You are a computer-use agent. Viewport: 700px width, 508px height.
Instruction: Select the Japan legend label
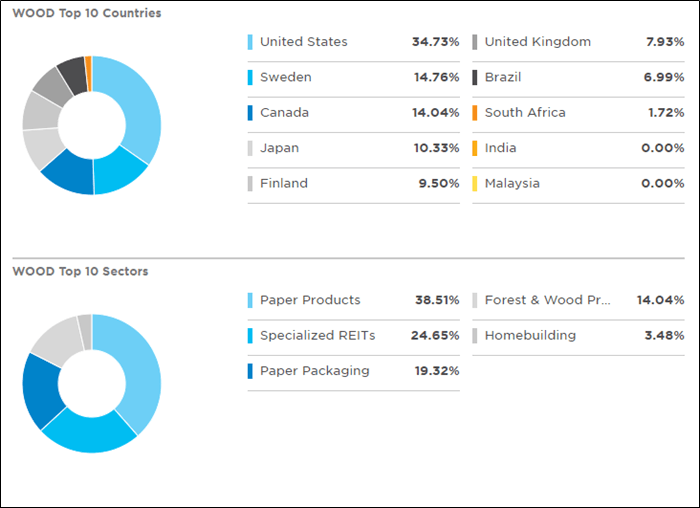tap(279, 148)
